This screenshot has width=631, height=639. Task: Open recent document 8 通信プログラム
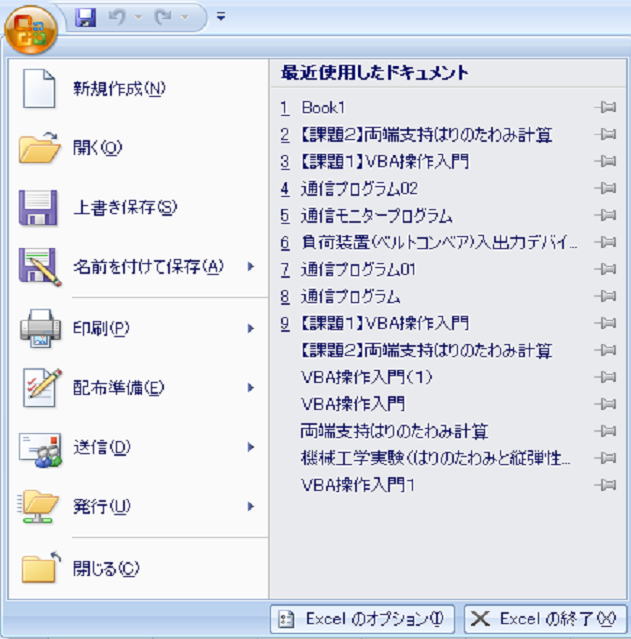[448, 296]
